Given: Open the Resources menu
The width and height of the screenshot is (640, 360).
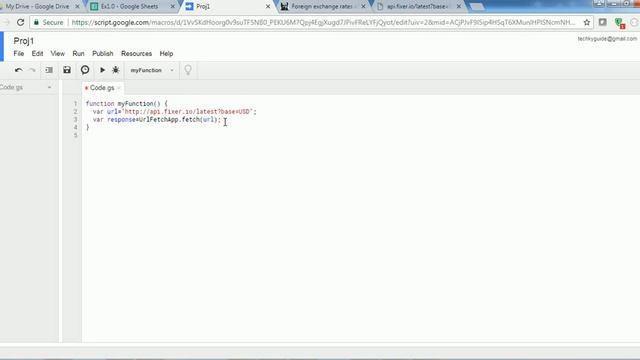Looking at the screenshot, I should pyautogui.click(x=136, y=53).
